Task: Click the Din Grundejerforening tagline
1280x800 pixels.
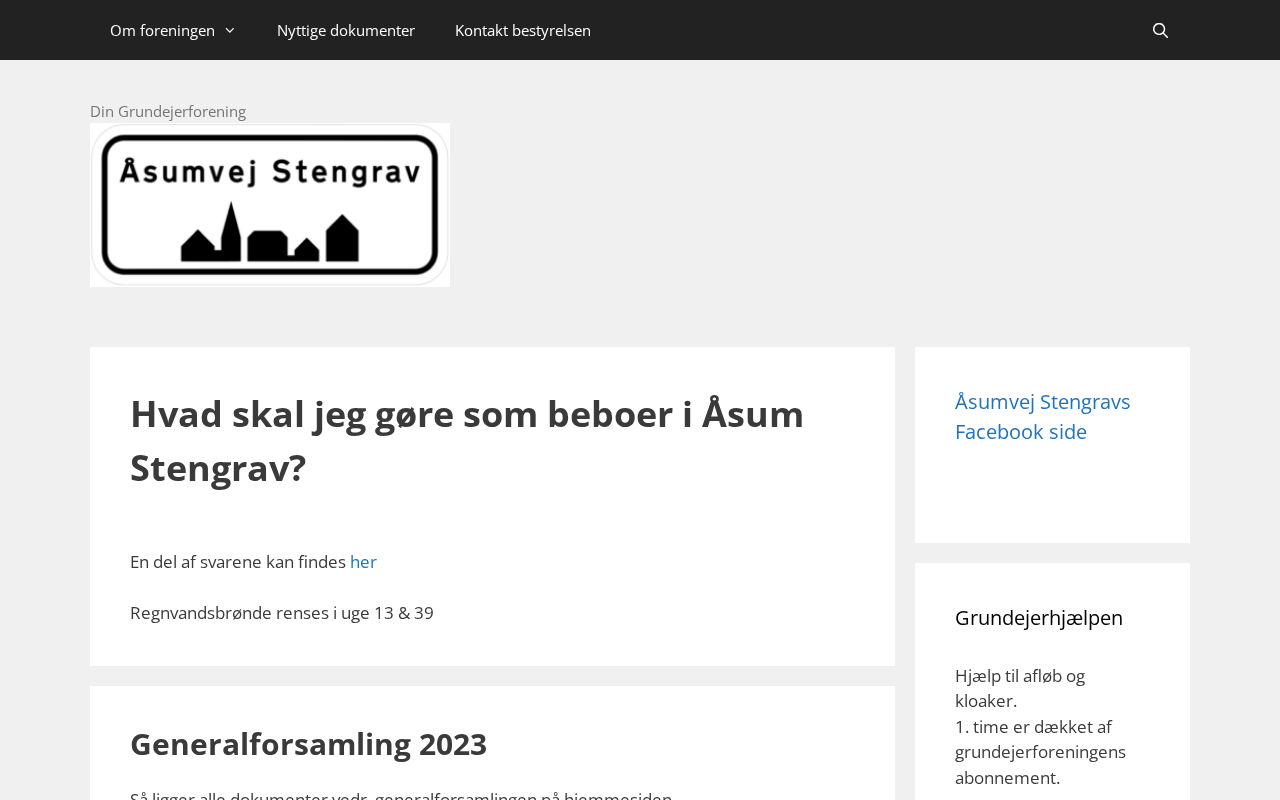Action: click(168, 111)
